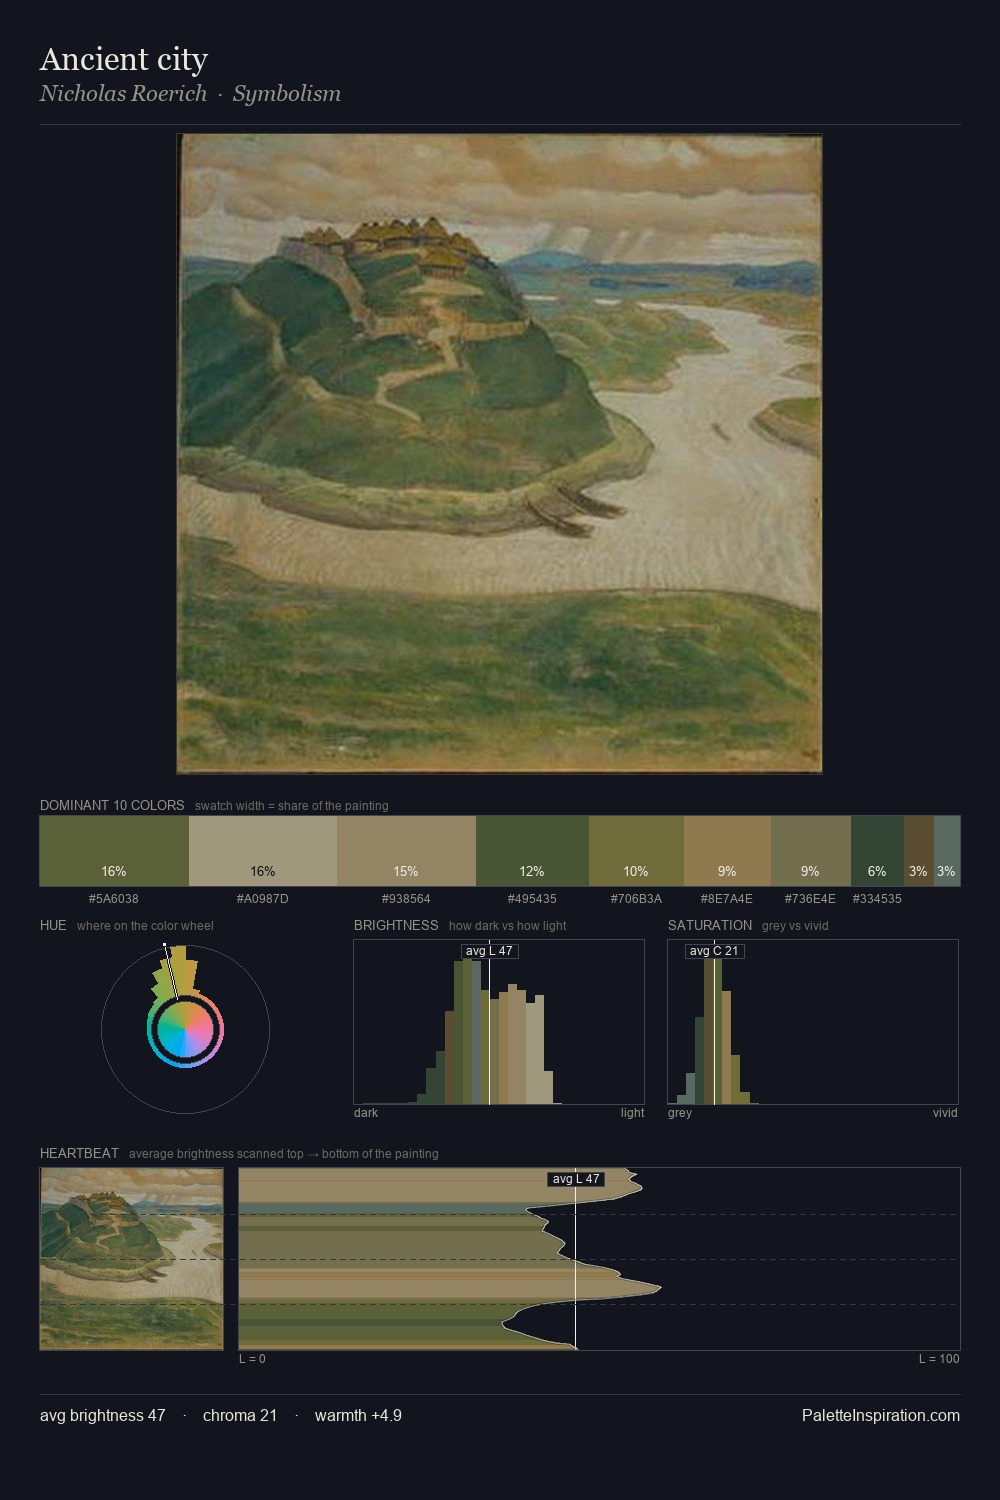Select the 10% olive swatch
This screenshot has width=1000, height=1500.
(636, 851)
